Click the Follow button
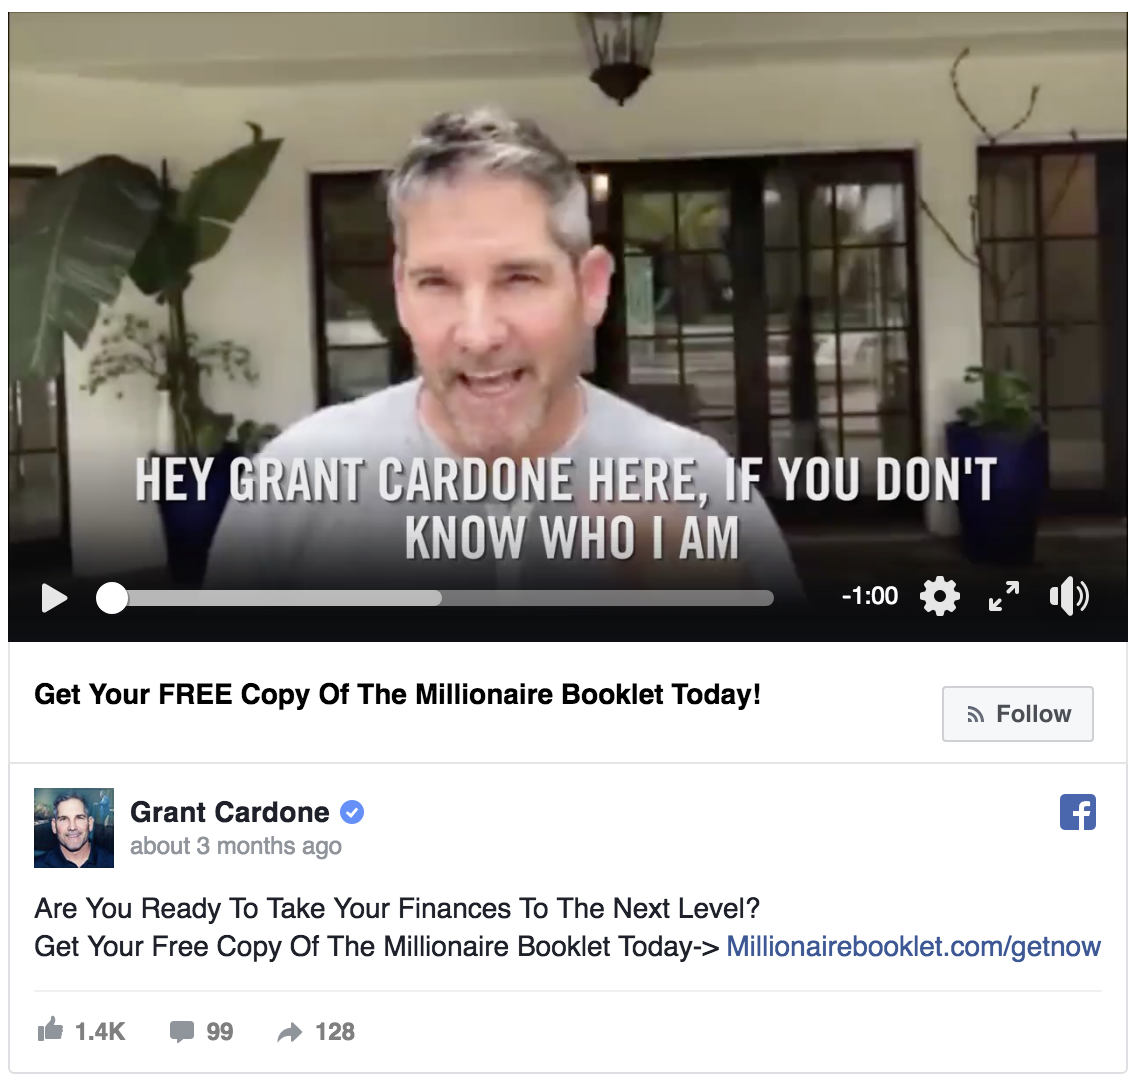Image resolution: width=1136 pixels, height=1086 pixels. pos(1018,714)
